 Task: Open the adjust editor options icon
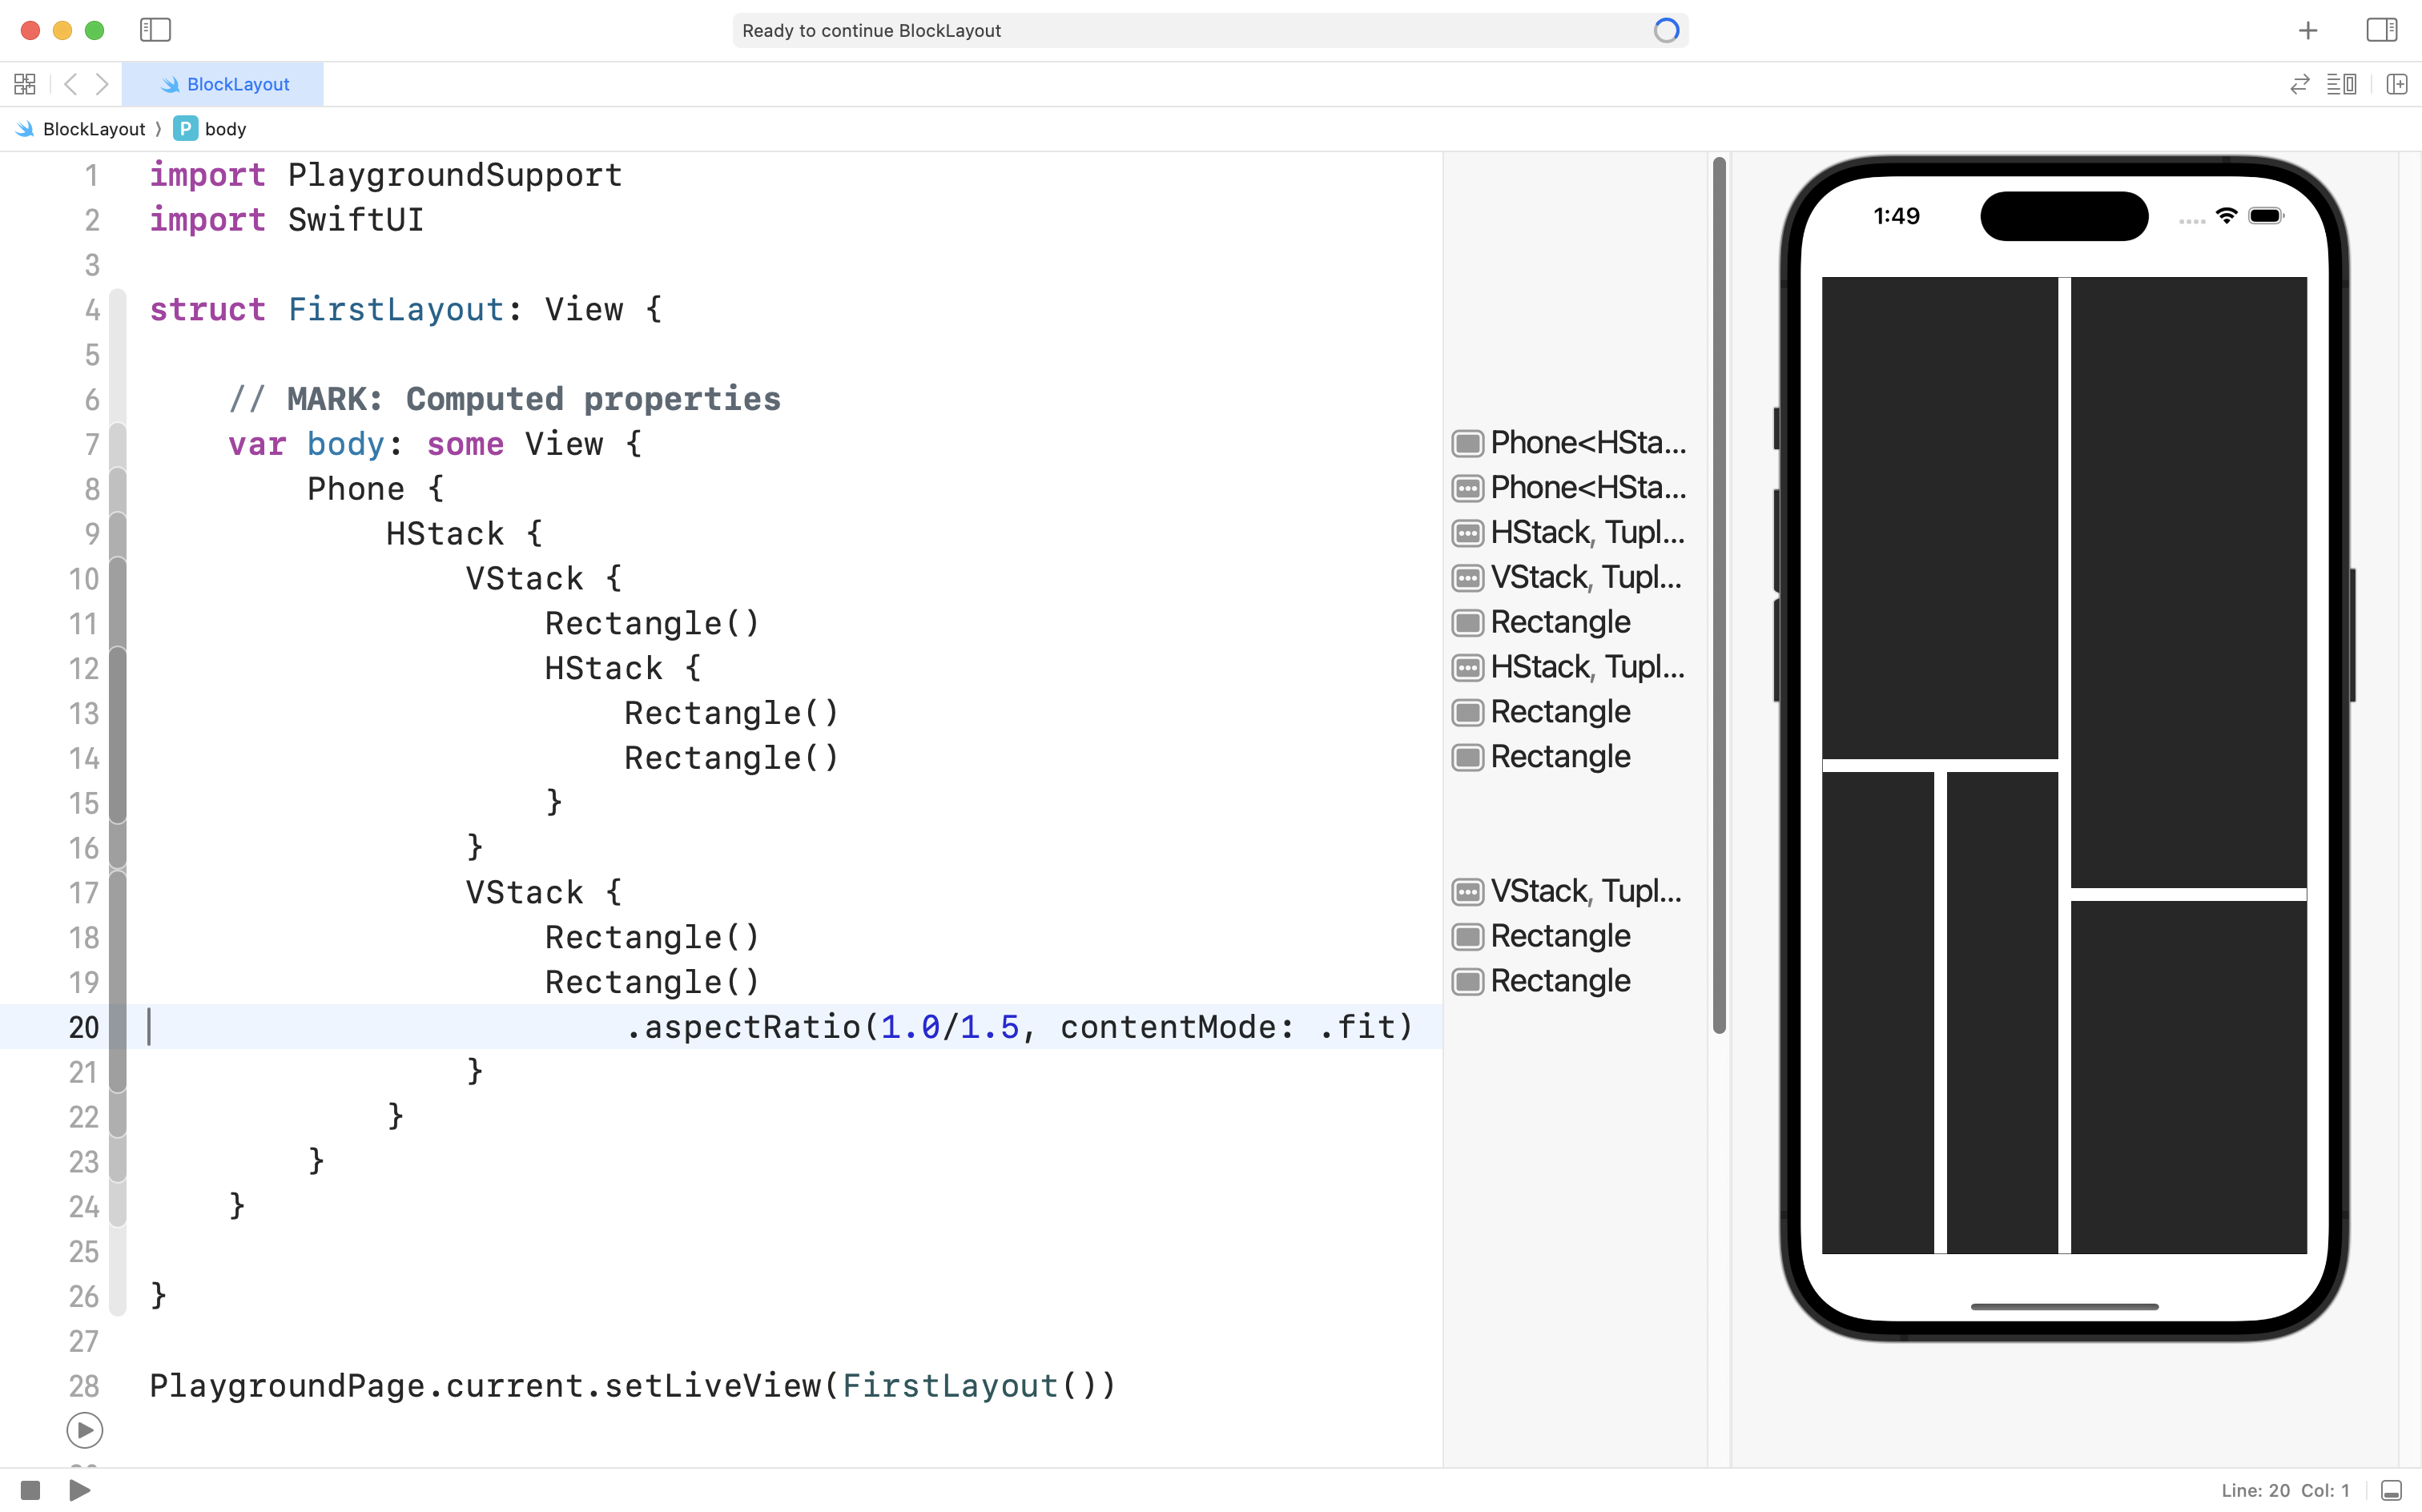tap(2341, 84)
